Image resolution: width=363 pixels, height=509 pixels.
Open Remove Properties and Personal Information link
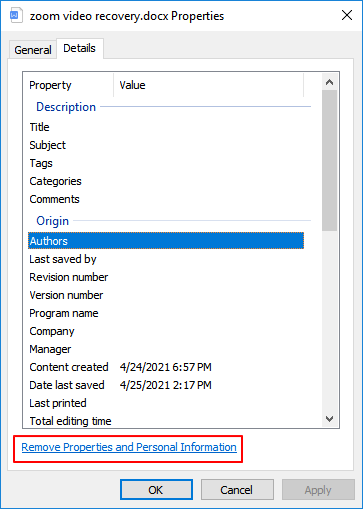click(129, 447)
